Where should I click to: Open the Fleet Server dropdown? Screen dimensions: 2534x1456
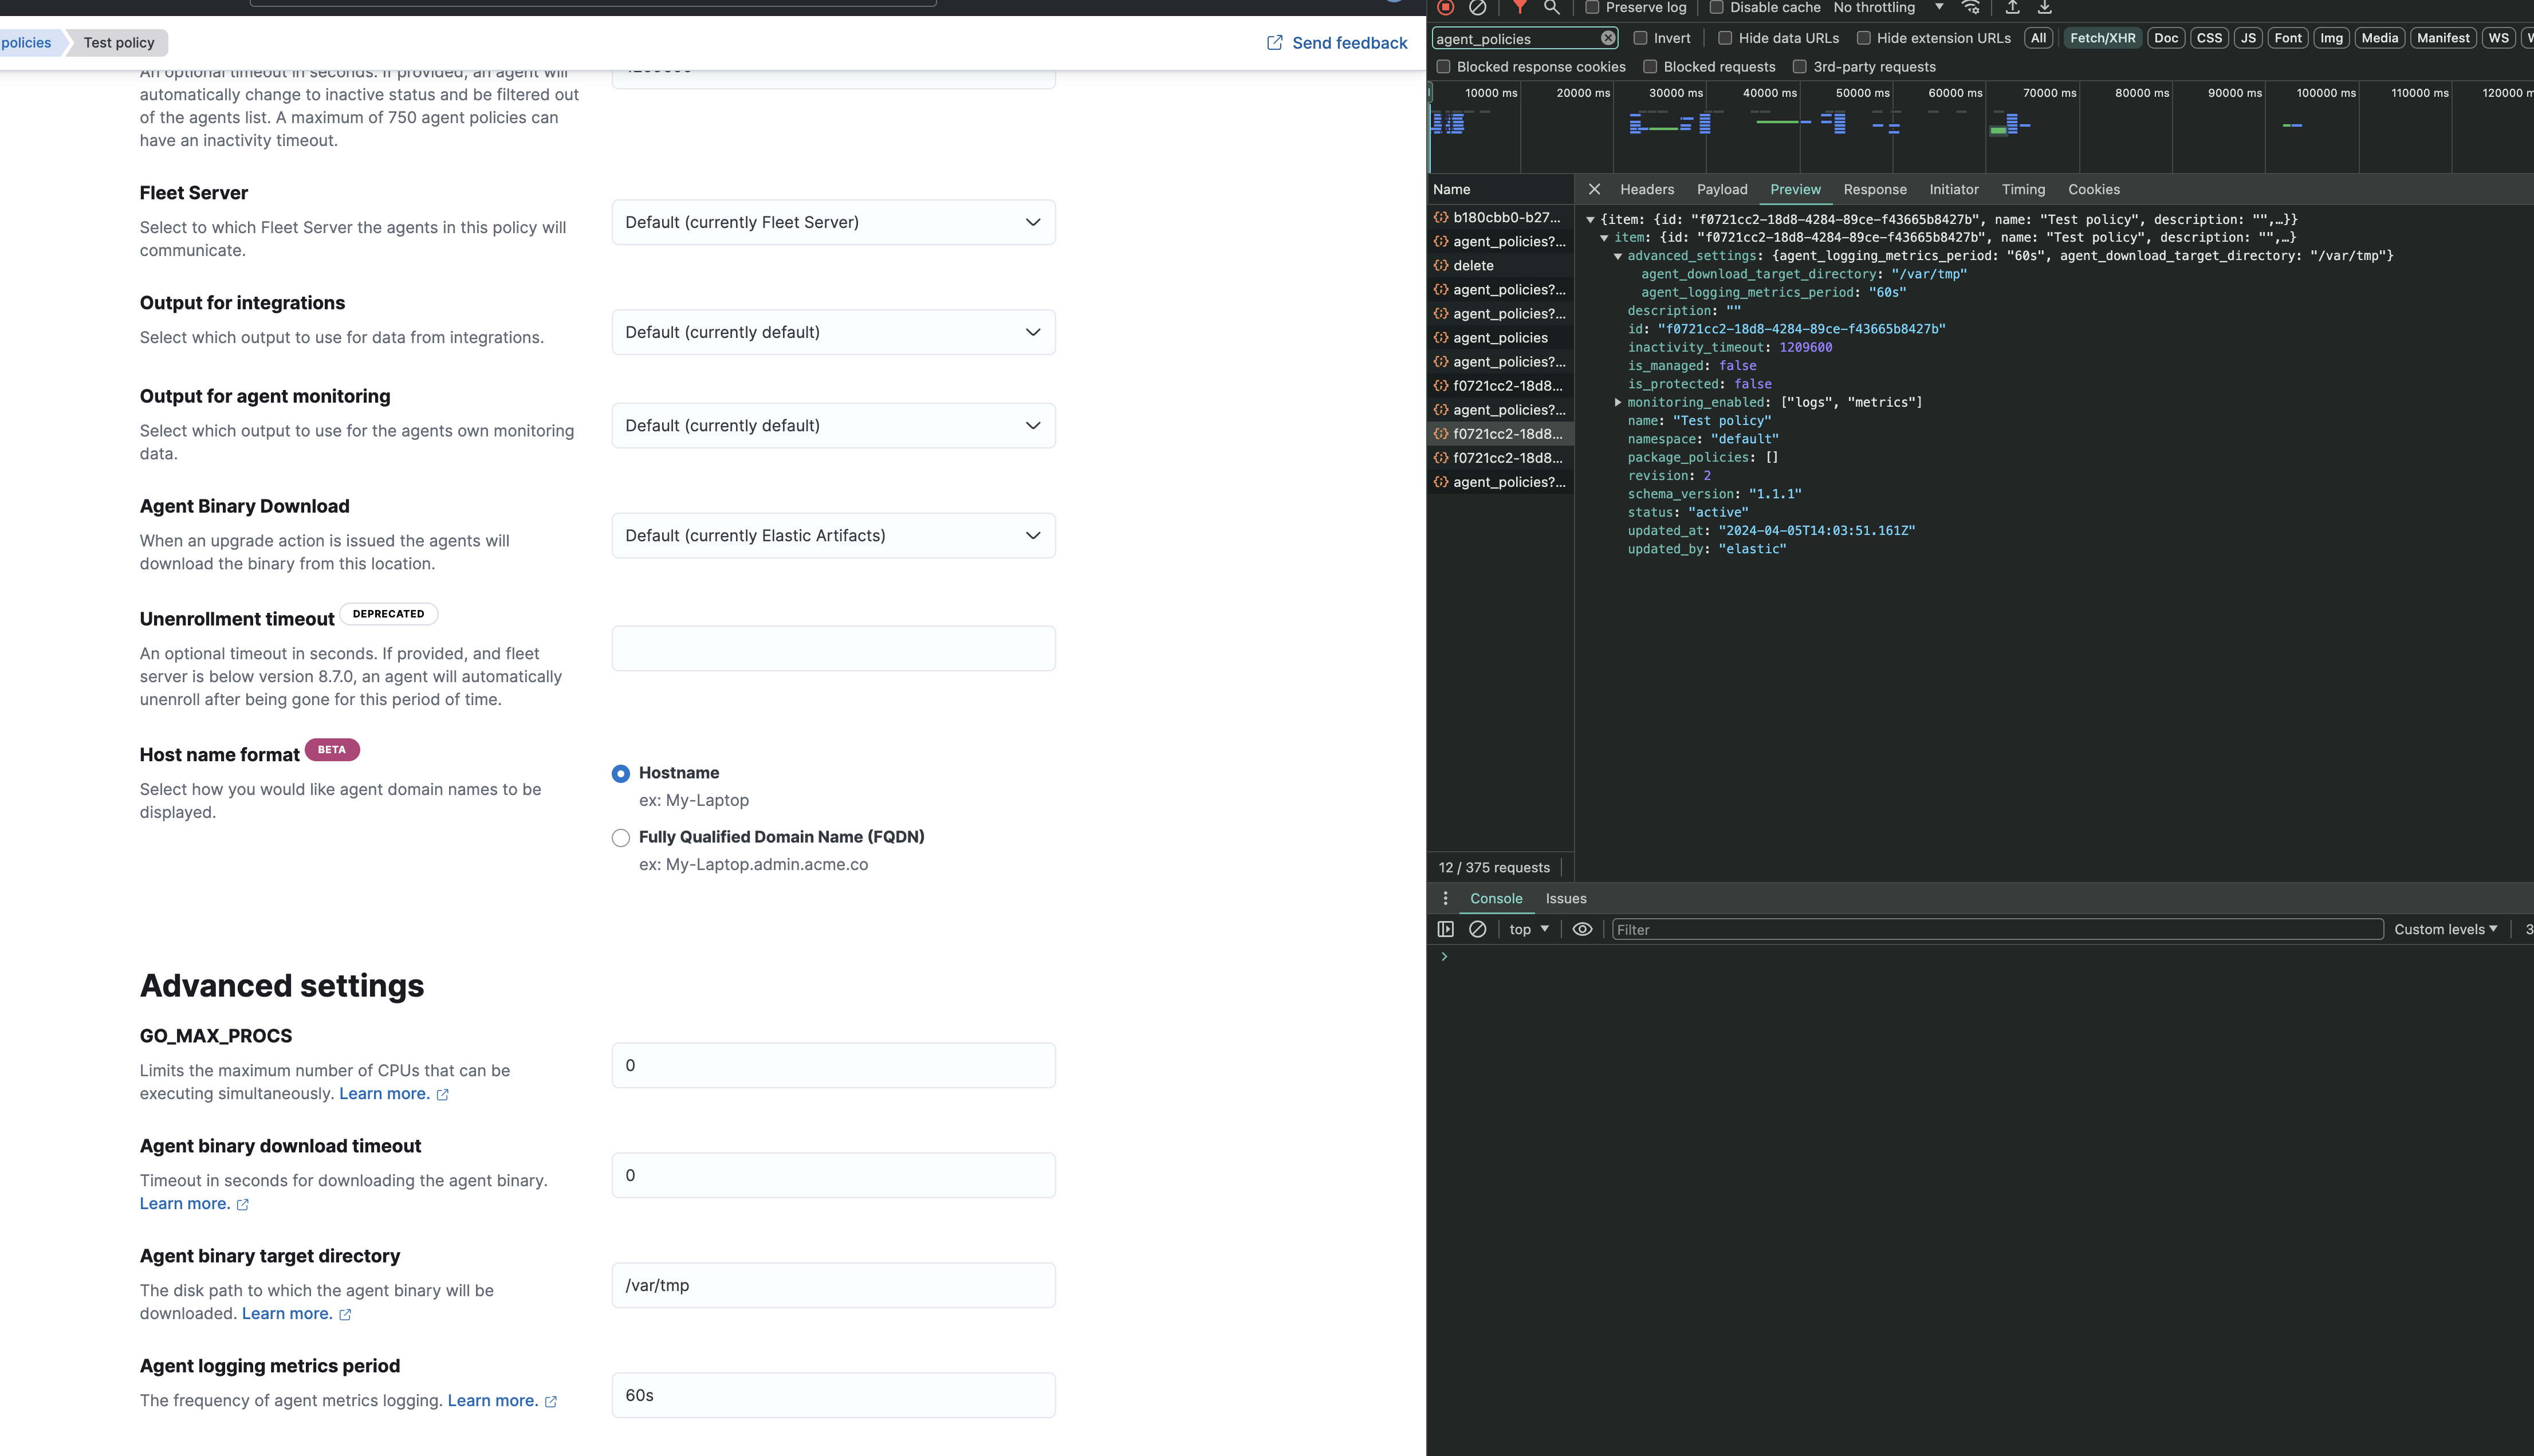[833, 222]
